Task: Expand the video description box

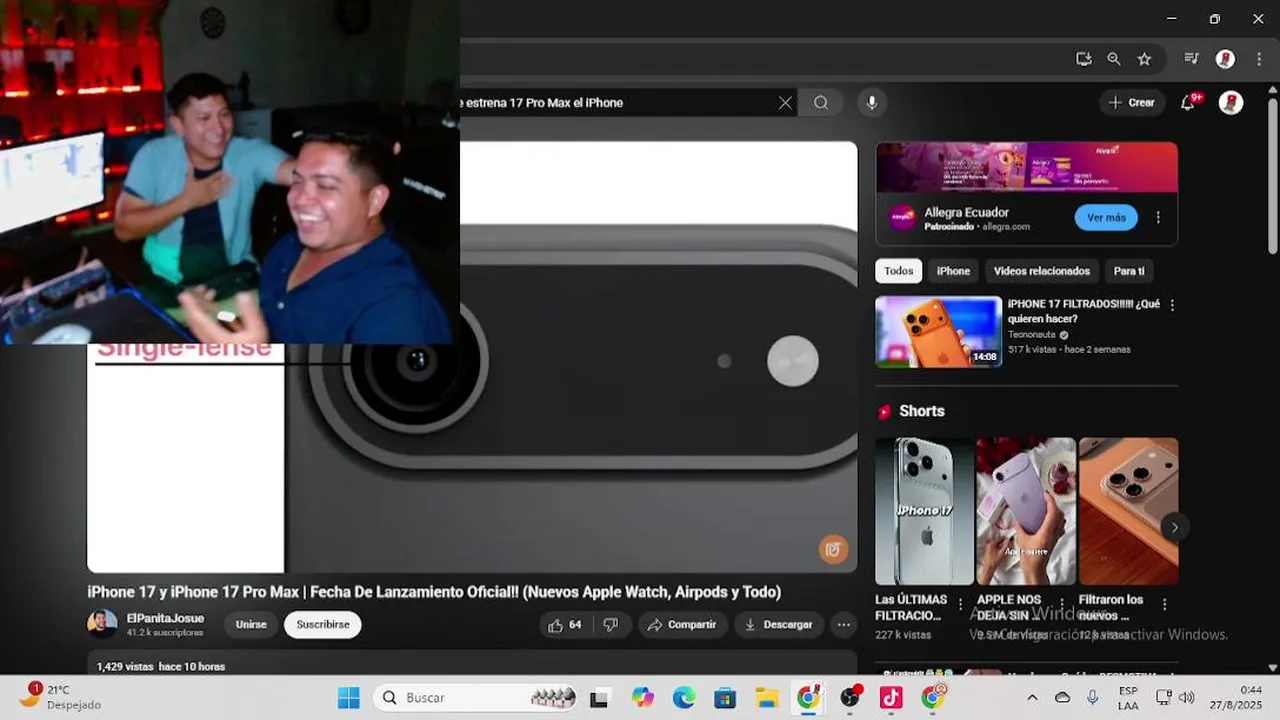Action: pyautogui.click(x=472, y=664)
